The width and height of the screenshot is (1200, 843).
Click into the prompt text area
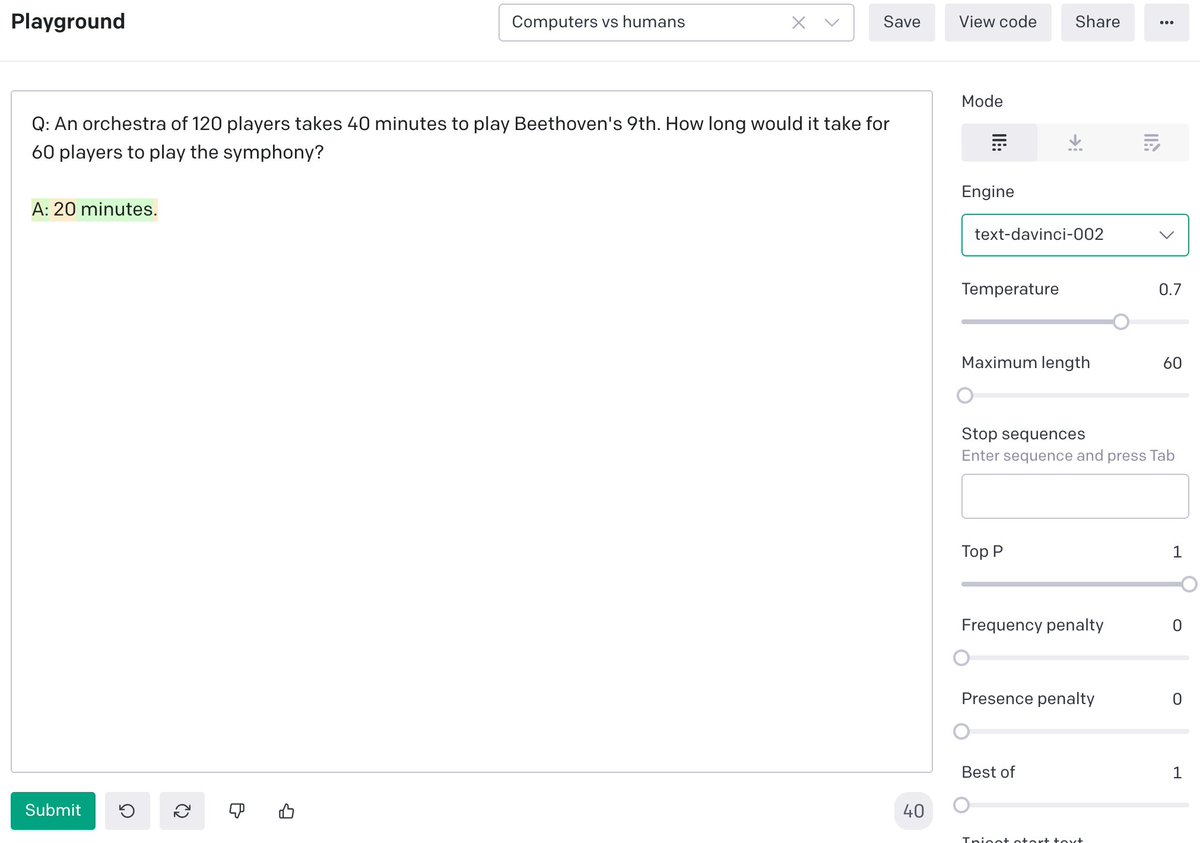(472, 431)
